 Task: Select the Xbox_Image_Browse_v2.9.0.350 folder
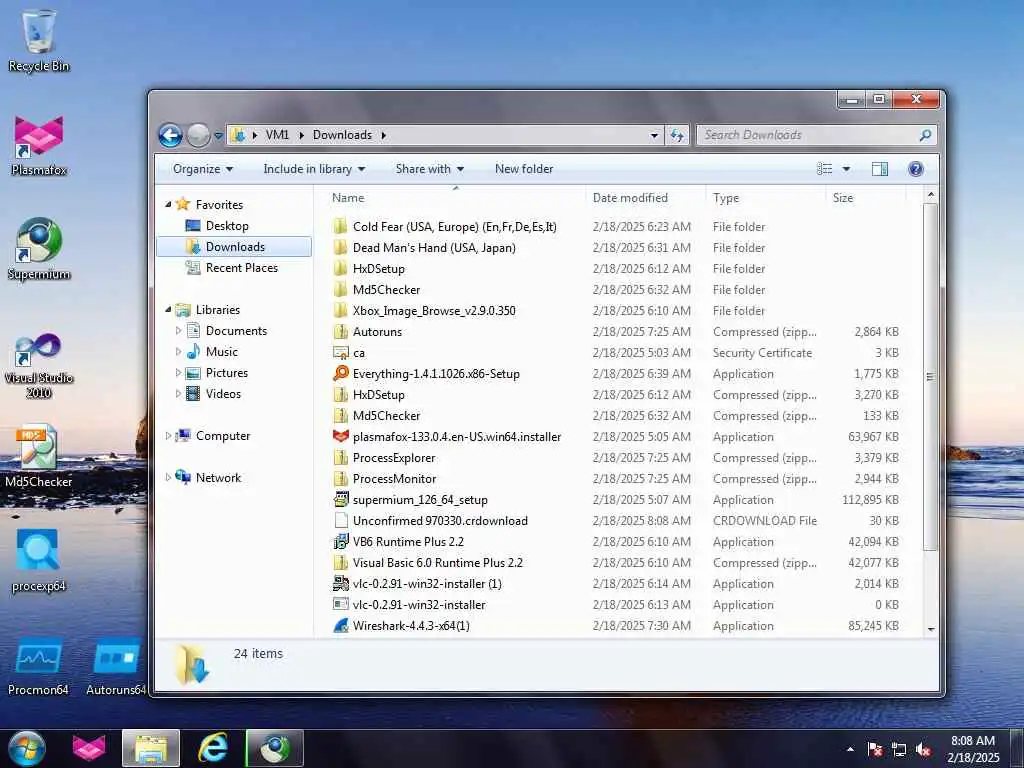click(x=618, y=311)
